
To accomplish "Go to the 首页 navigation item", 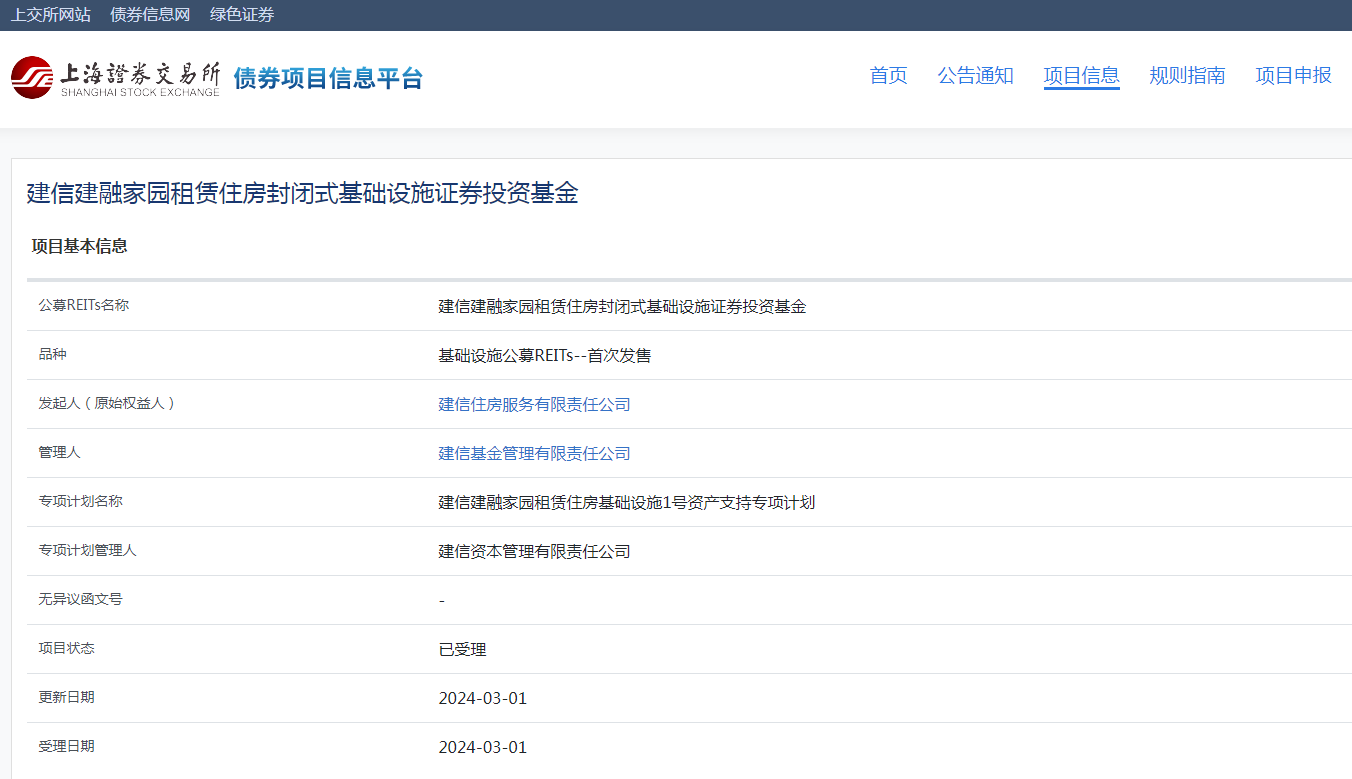I will (888, 76).
